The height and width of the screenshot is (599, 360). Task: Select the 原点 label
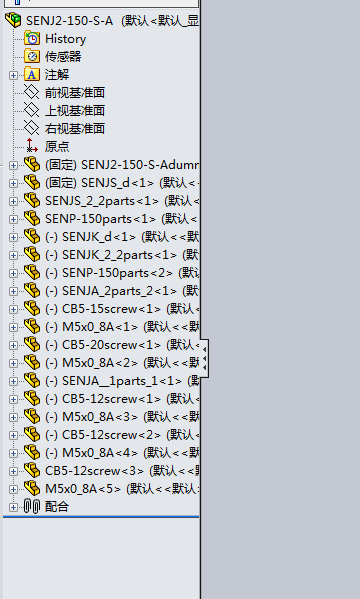point(57,146)
